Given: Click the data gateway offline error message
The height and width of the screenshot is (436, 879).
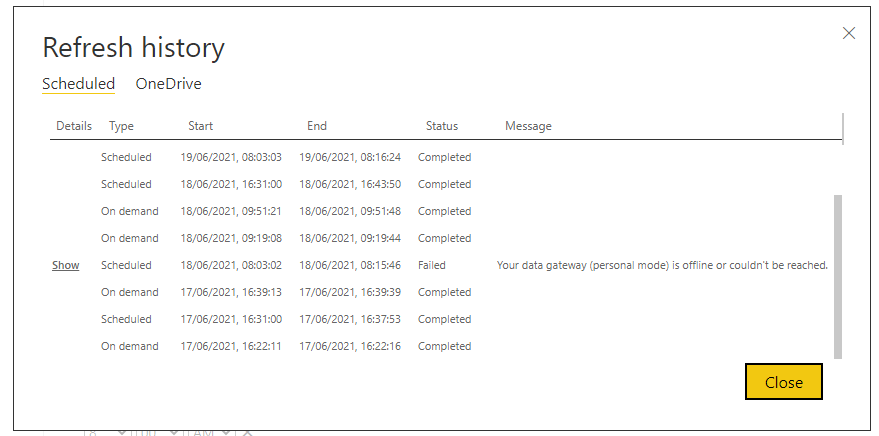Looking at the screenshot, I should coord(662,265).
